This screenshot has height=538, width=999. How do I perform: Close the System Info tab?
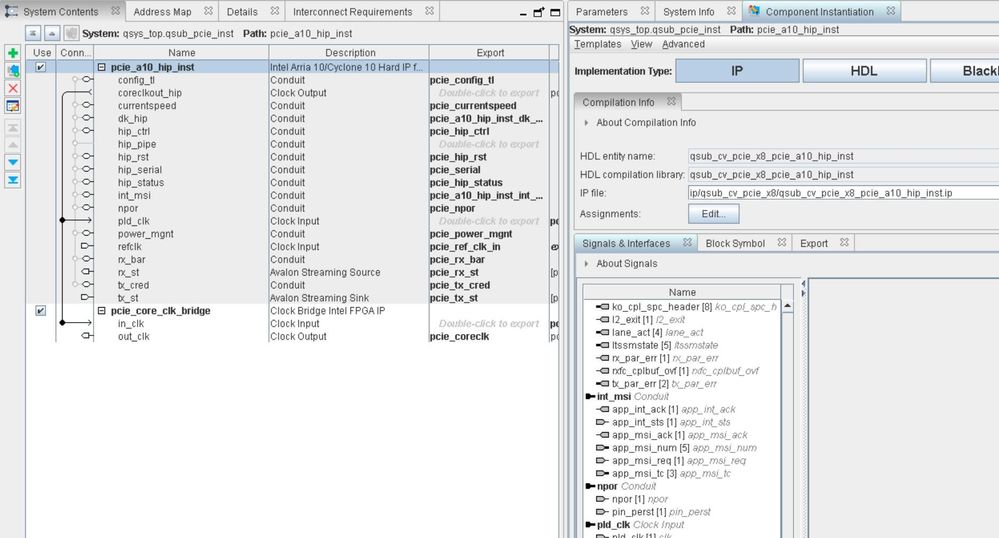tap(731, 11)
